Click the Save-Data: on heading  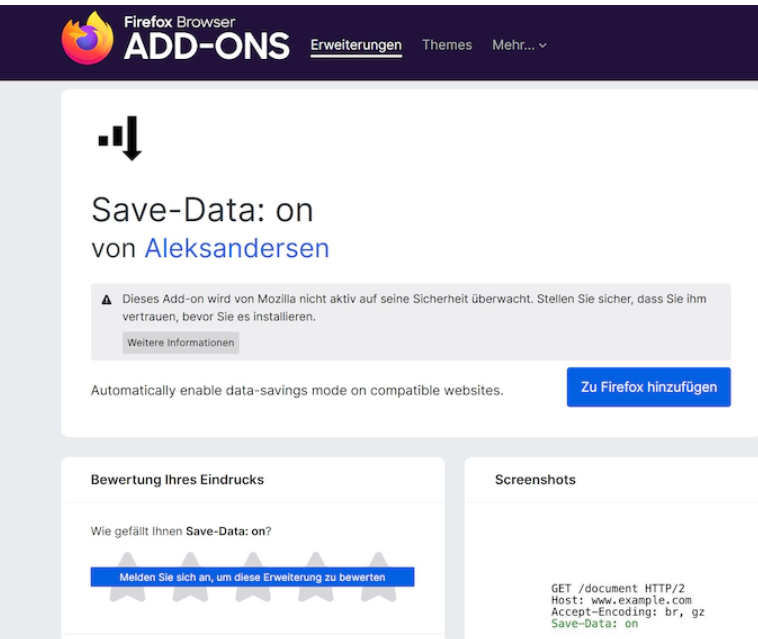coord(202,209)
